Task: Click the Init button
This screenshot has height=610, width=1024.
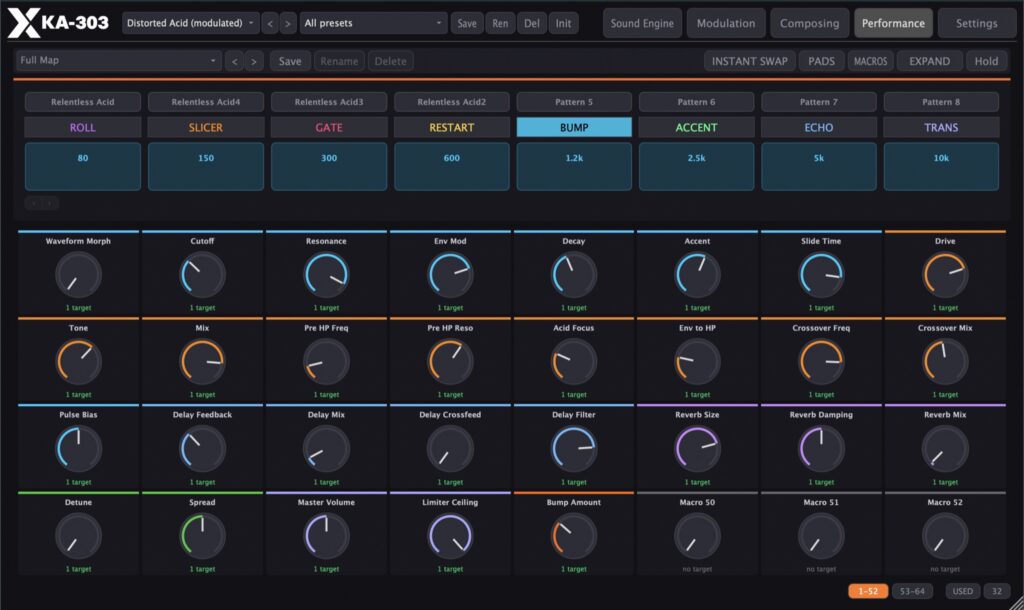Action: 563,24
